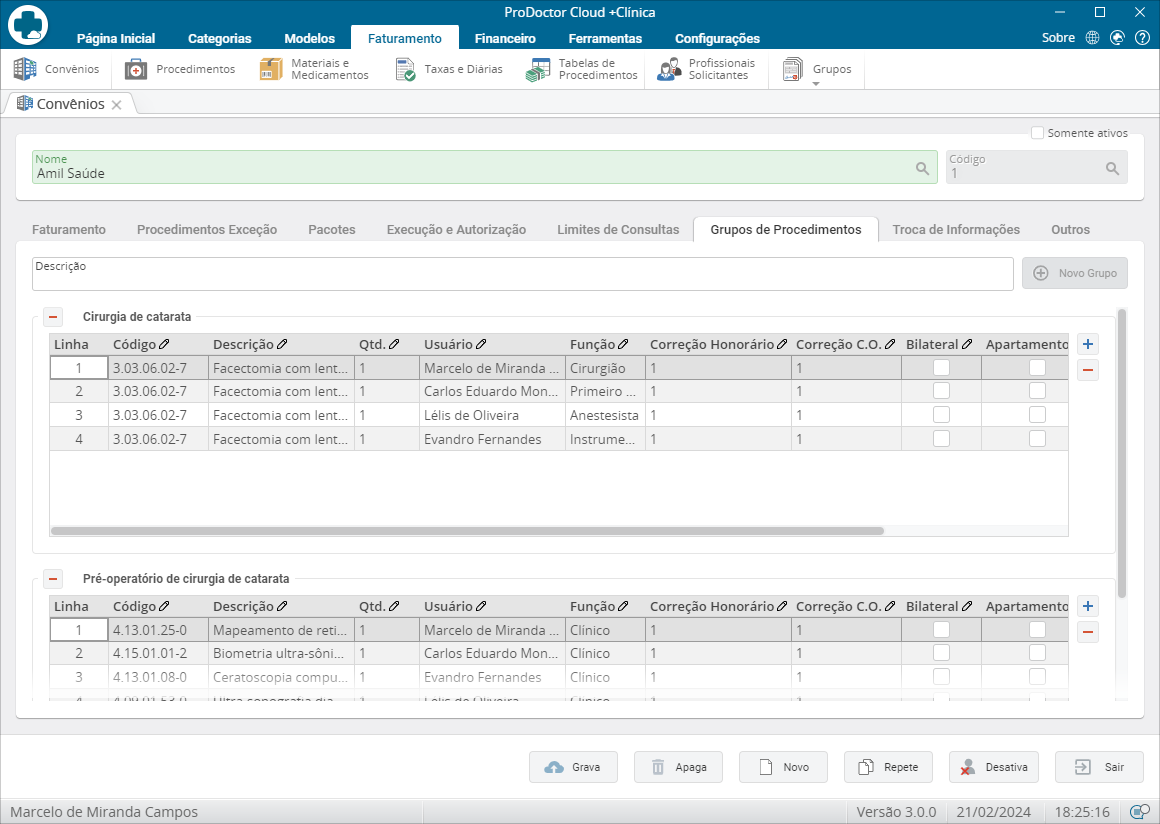
Task: Open the Troca de Informações tab
Action: pos(957,229)
